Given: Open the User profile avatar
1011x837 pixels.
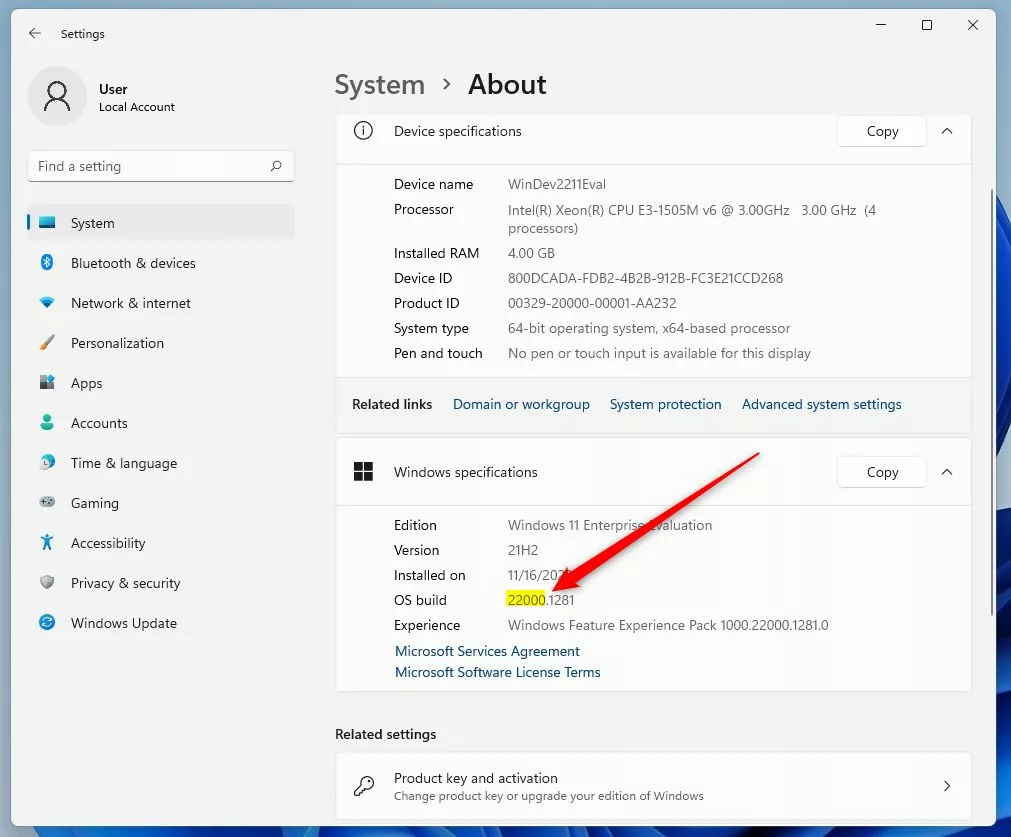Looking at the screenshot, I should pyautogui.click(x=57, y=96).
